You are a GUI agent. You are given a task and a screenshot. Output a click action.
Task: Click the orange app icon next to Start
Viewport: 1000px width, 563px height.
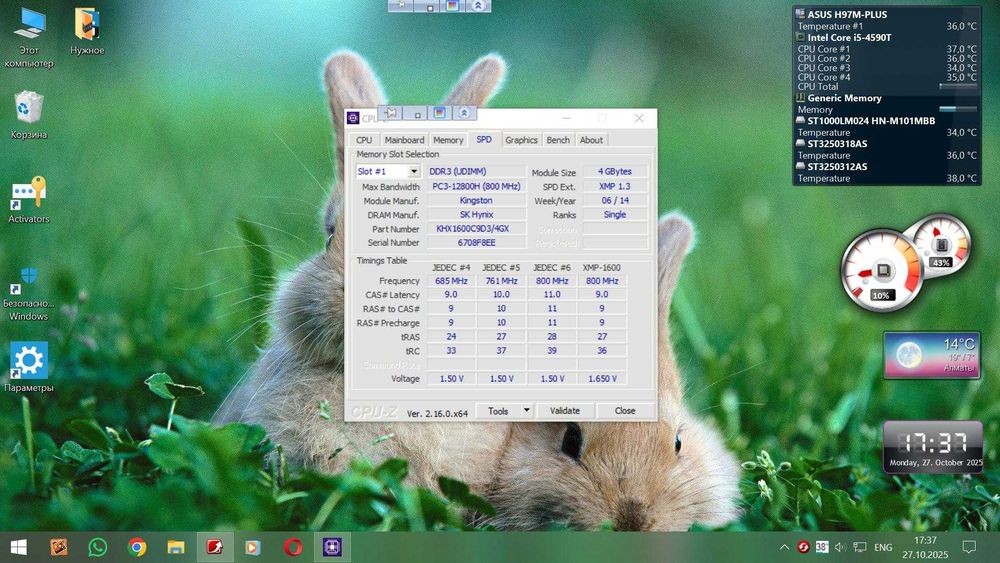[59, 547]
